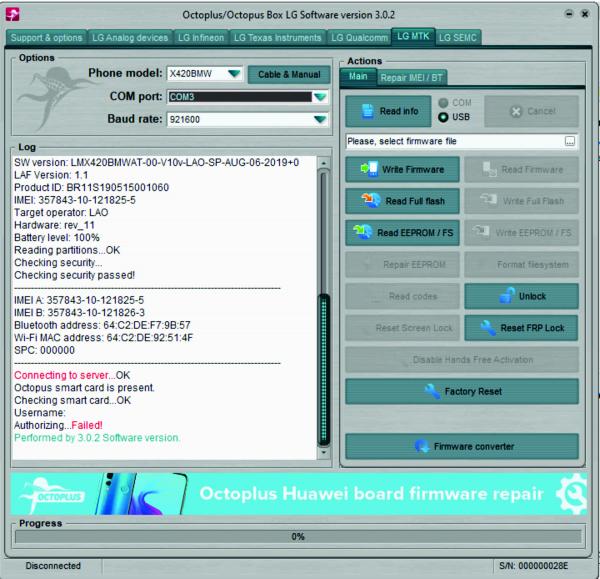Click 'Octopus smart card is present.' log line
Screen dimensions: 600x579
[84, 388]
